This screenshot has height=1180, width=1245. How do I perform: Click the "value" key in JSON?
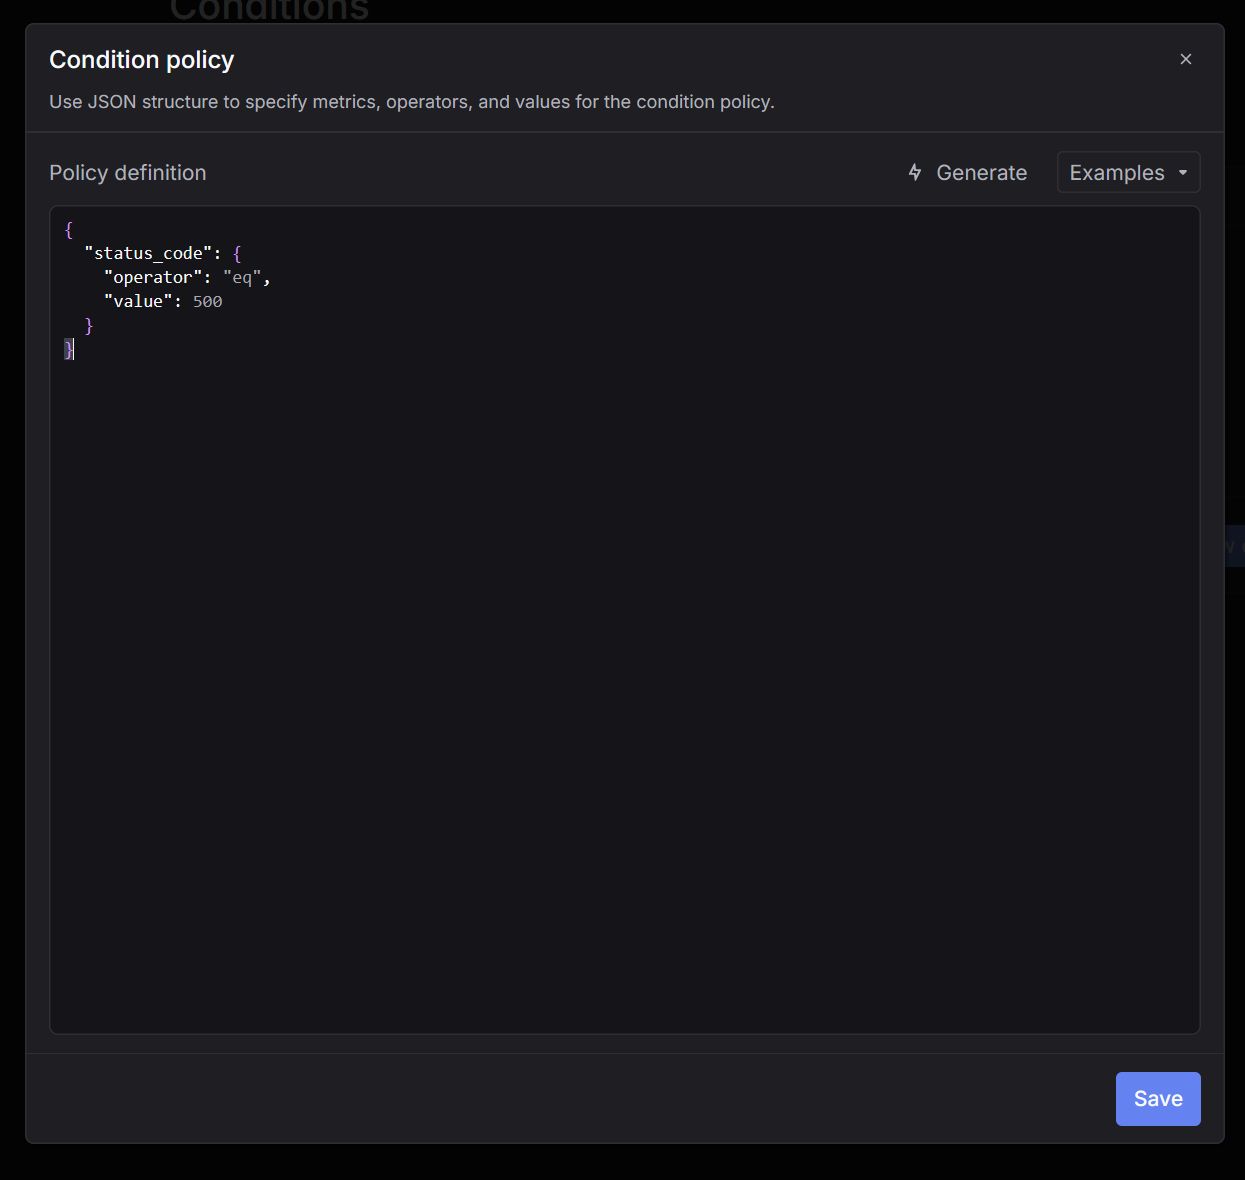(138, 301)
